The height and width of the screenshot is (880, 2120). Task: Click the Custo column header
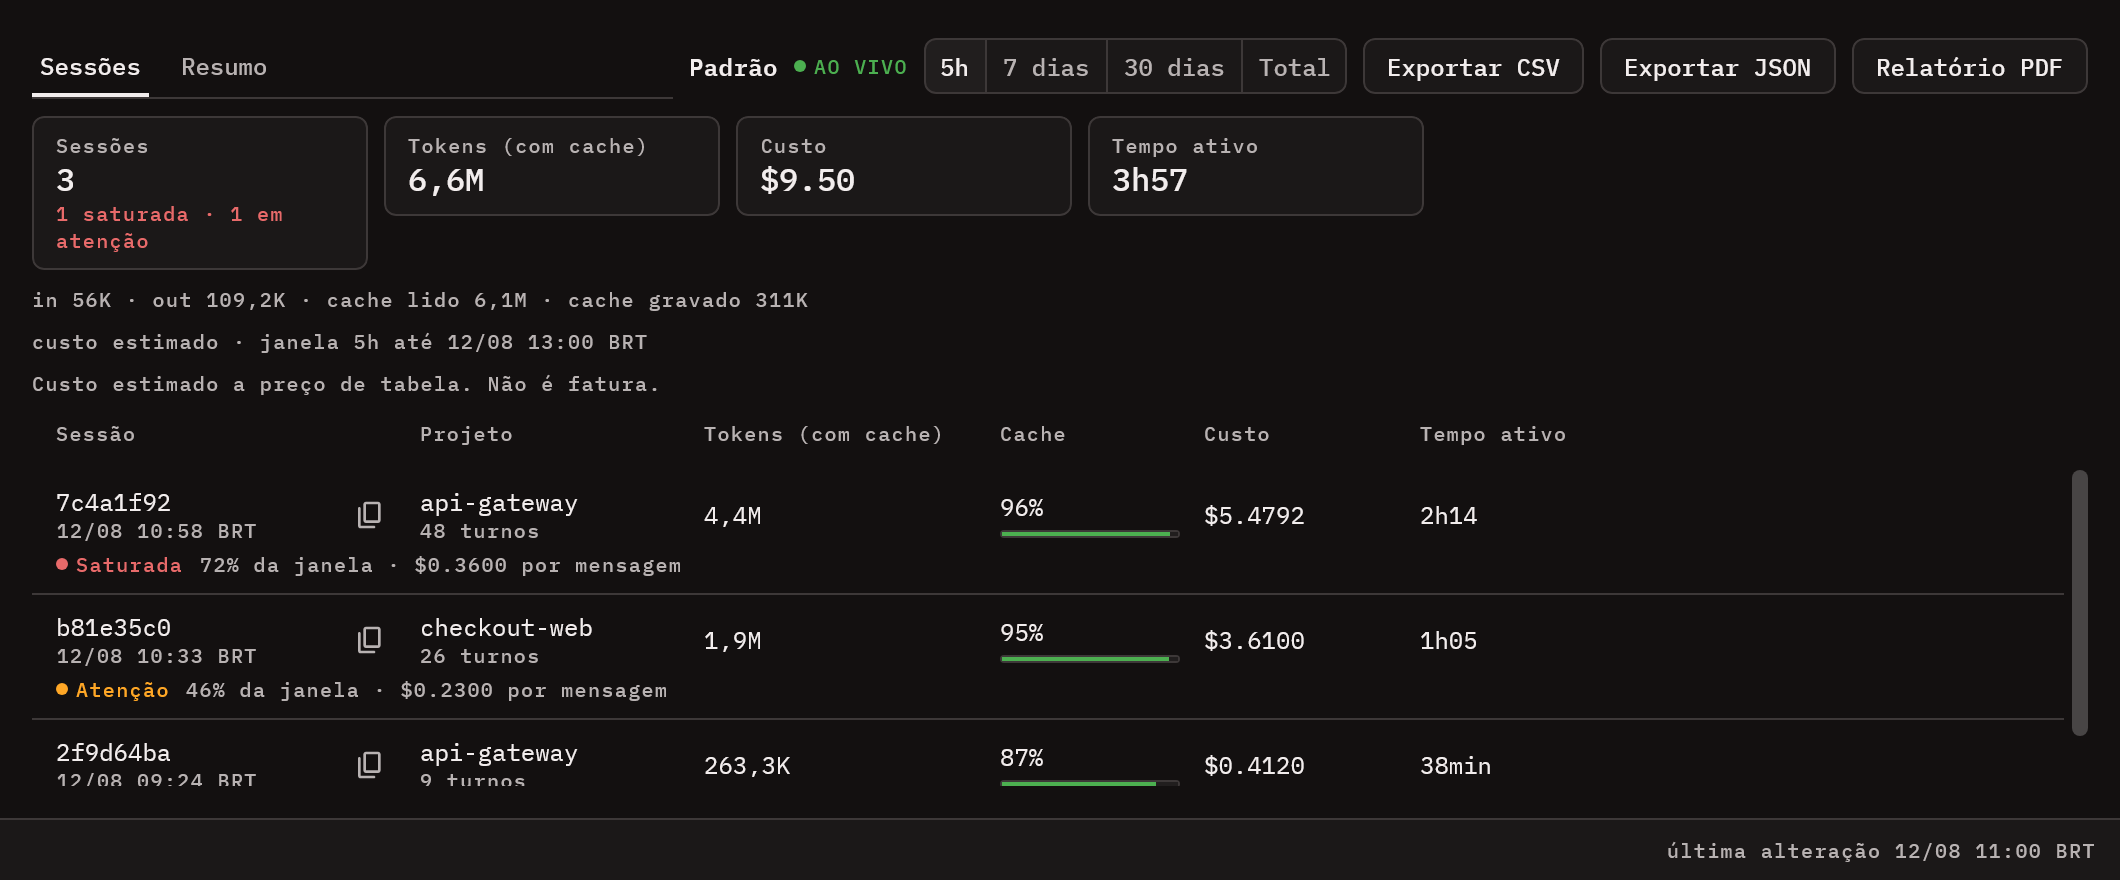(1237, 434)
